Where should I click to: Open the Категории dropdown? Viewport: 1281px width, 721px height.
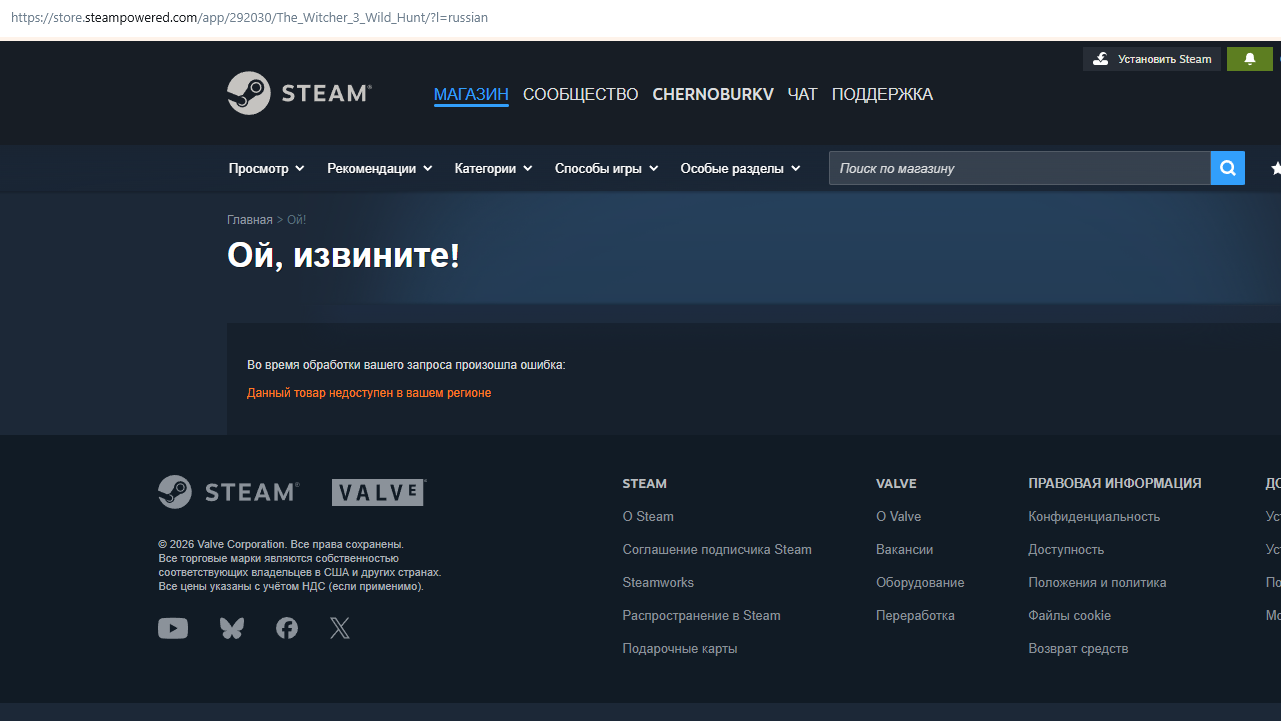click(x=494, y=168)
